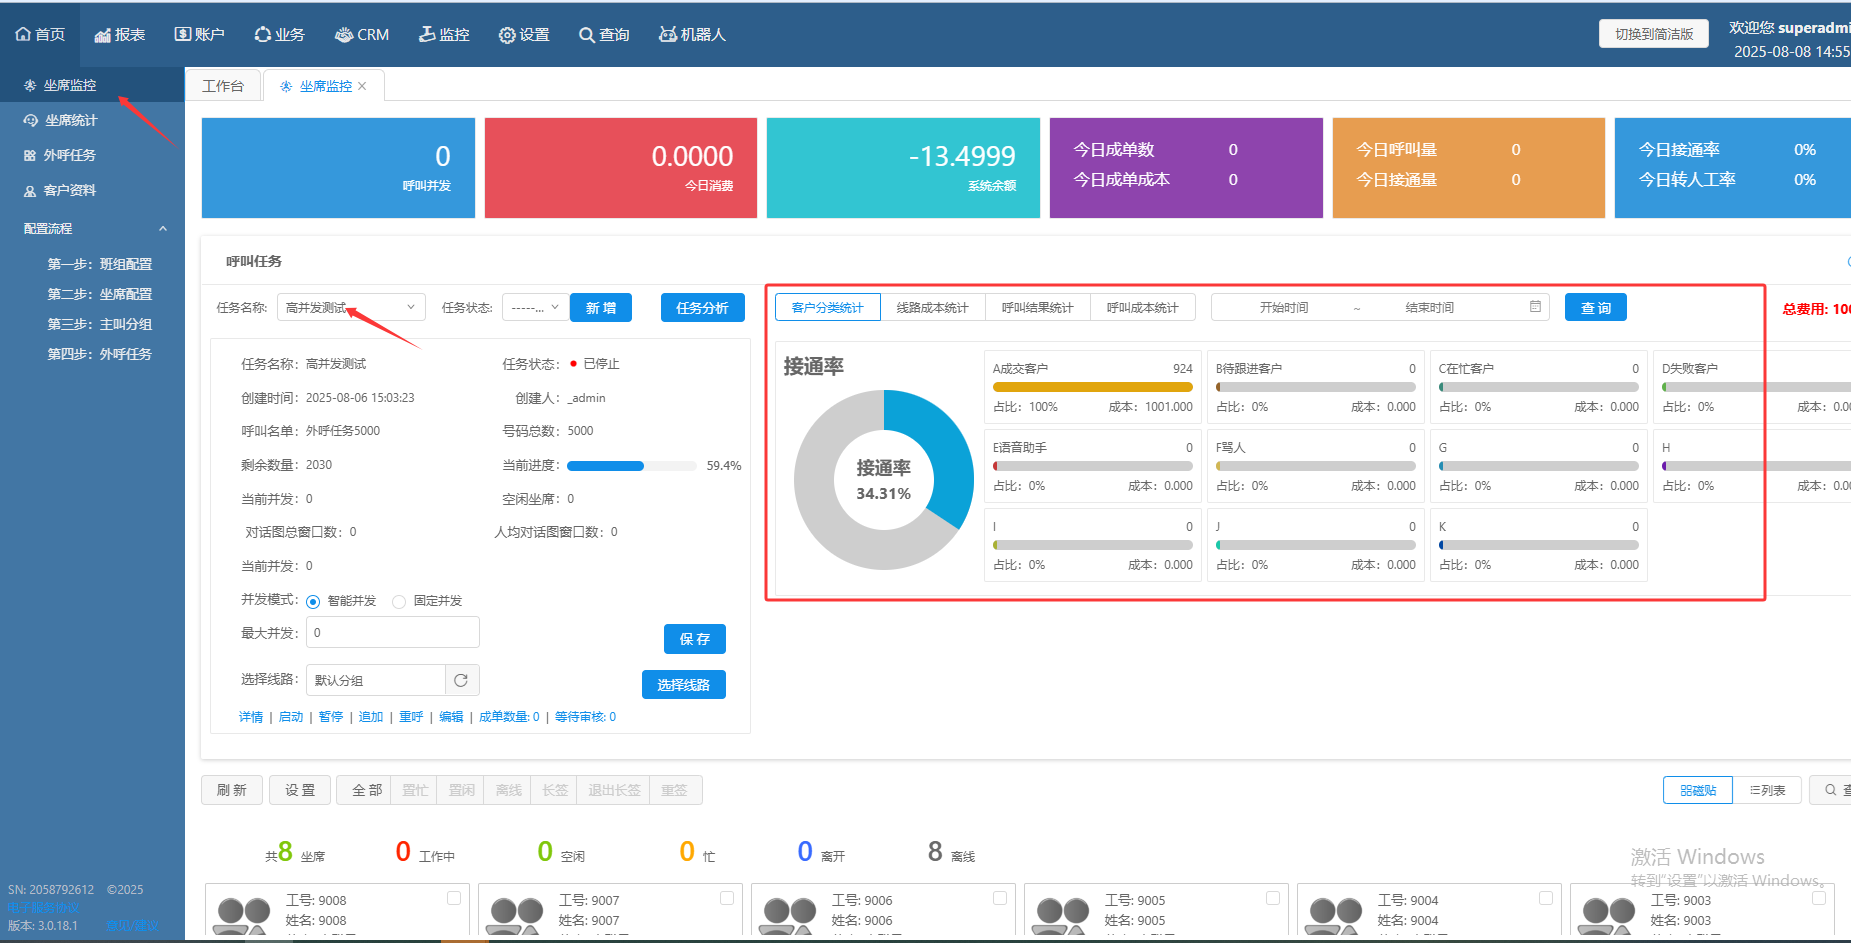Collapse the 配置流程 sidebar section

[x=163, y=229]
